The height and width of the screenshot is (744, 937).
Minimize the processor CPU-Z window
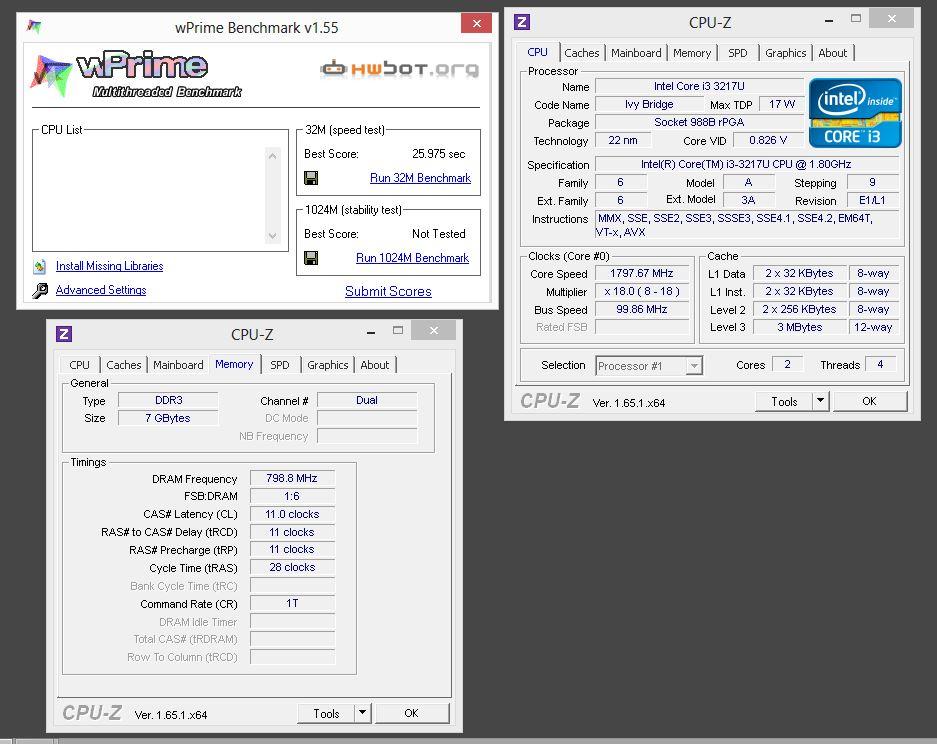coord(829,21)
